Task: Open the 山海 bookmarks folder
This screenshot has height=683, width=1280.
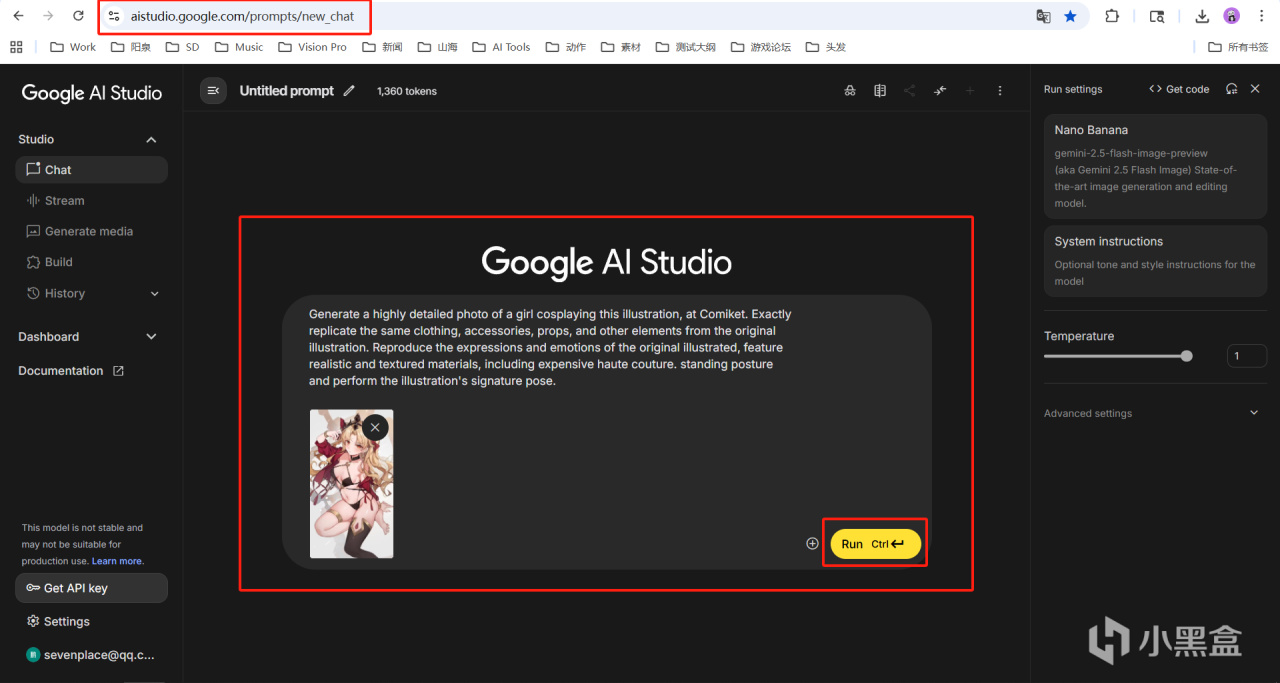Action: pyautogui.click(x=437, y=47)
